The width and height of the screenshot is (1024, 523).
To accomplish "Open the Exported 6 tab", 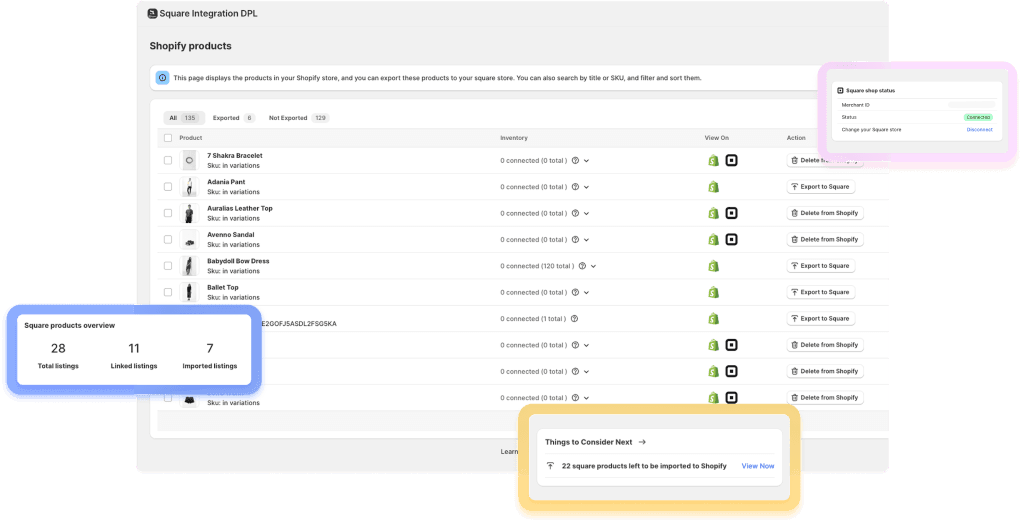I will click(x=233, y=118).
